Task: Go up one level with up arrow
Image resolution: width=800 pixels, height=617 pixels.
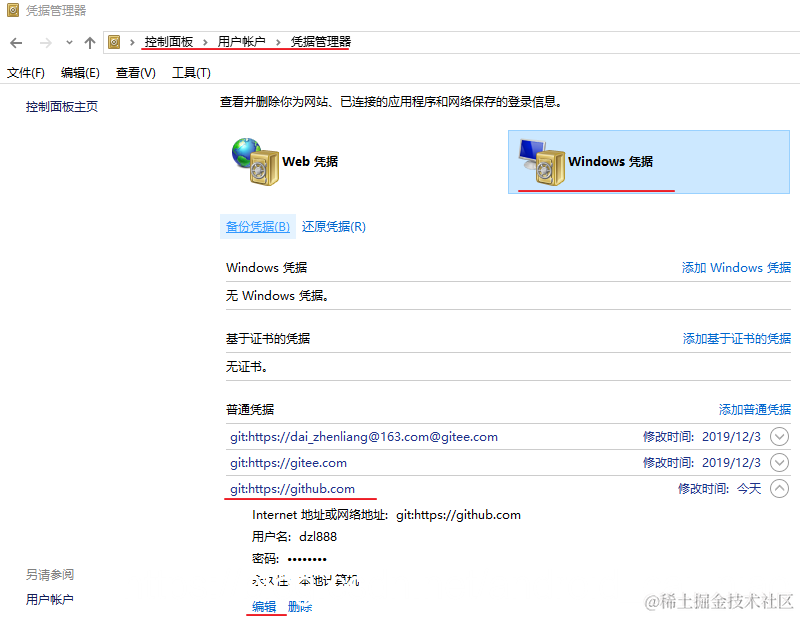Action: 90,43
